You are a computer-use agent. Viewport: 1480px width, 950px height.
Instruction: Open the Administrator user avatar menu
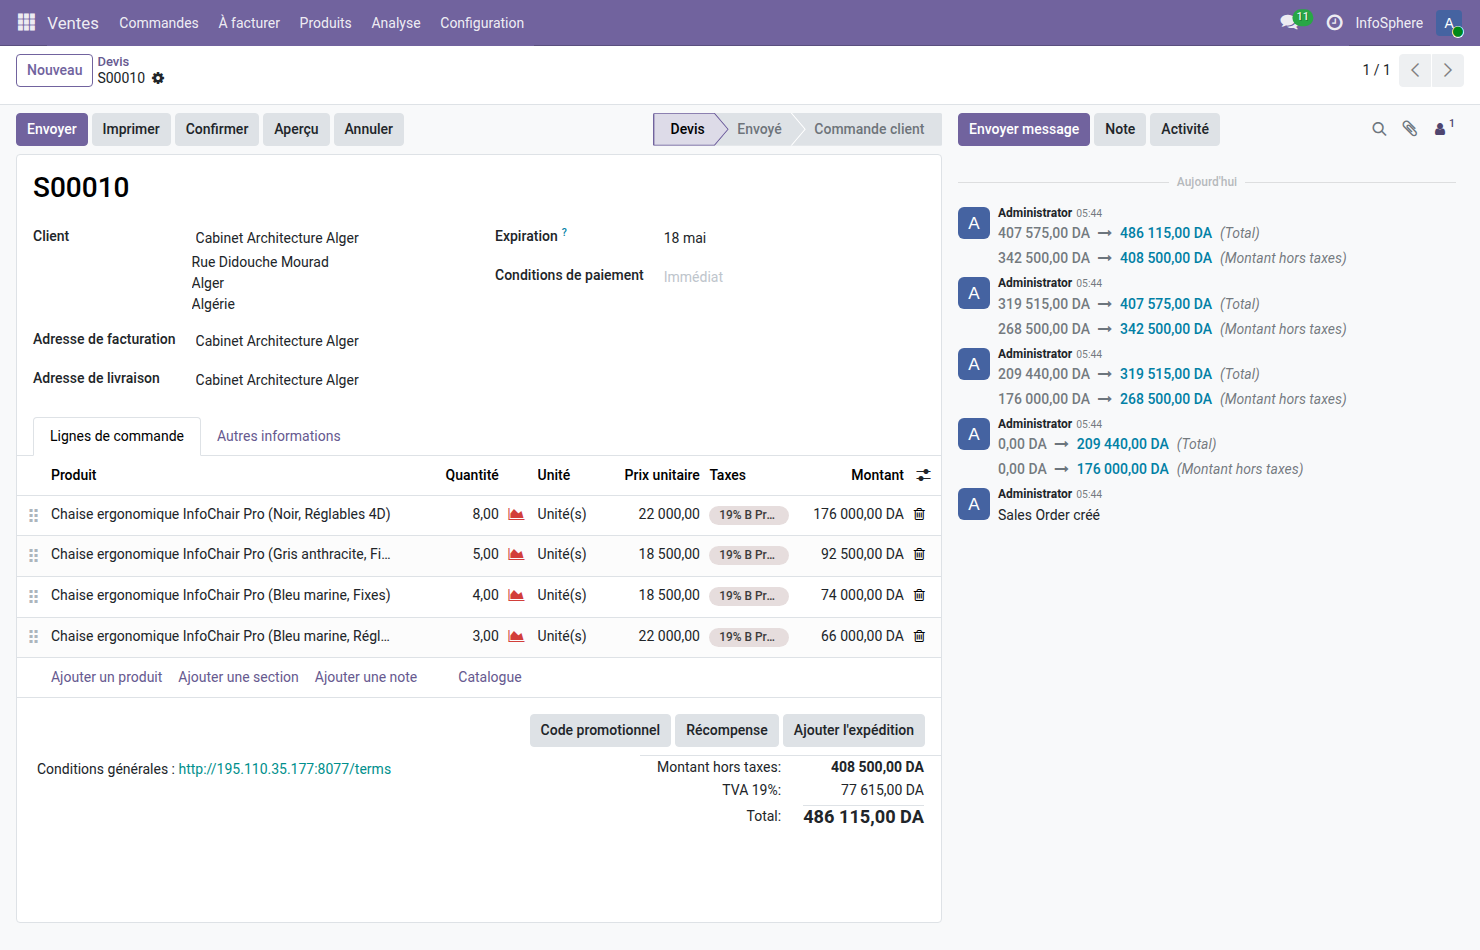[x=1448, y=22]
